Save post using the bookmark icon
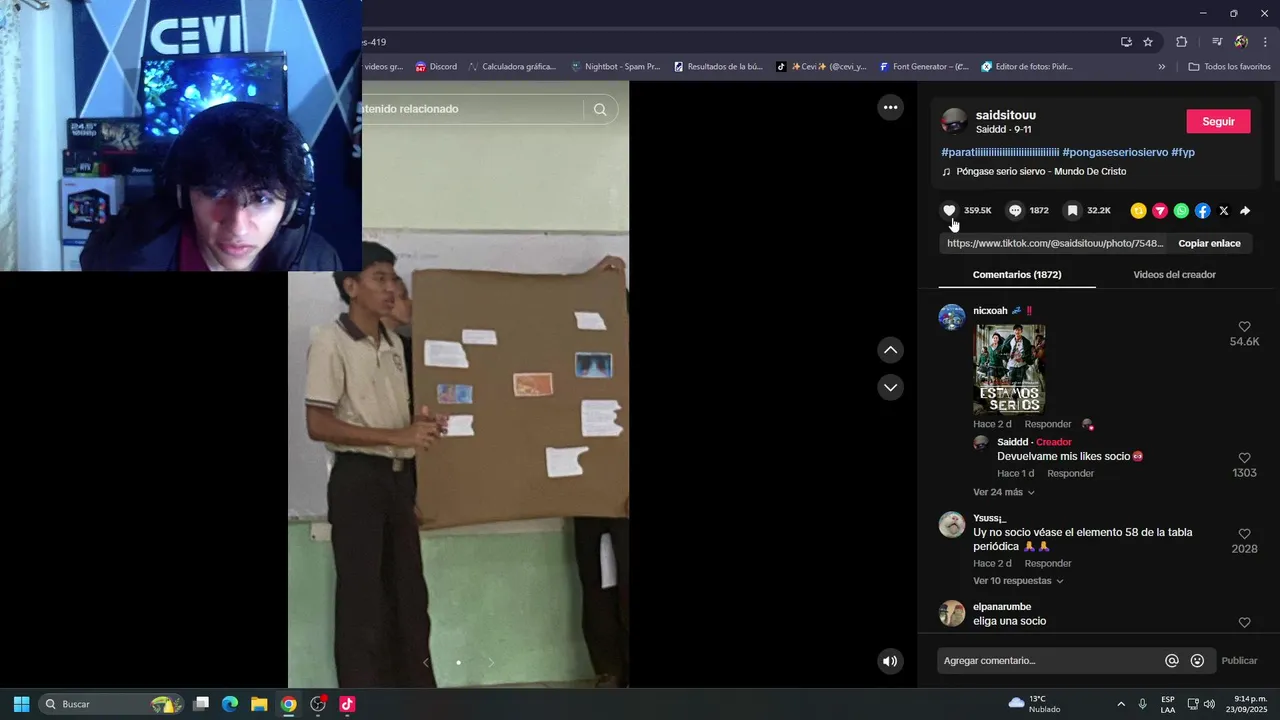The width and height of the screenshot is (1280, 720). pyautogui.click(x=1072, y=210)
